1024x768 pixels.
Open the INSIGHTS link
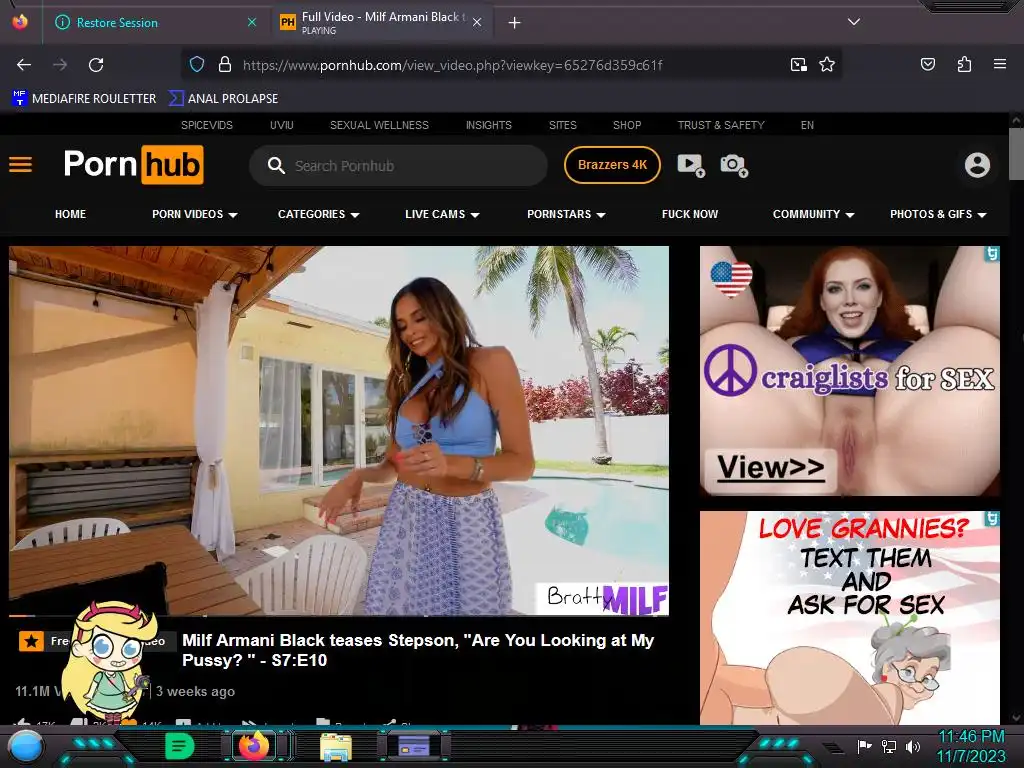pos(488,125)
